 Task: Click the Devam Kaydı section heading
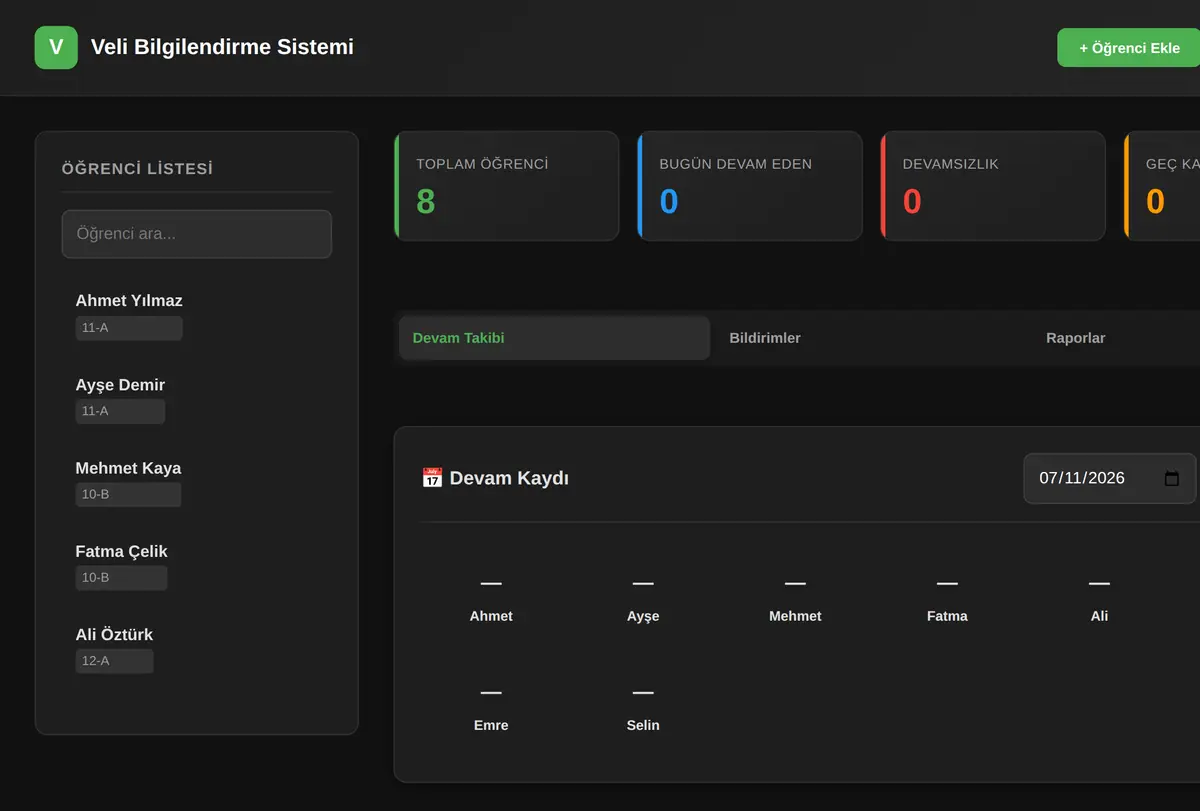coord(509,478)
